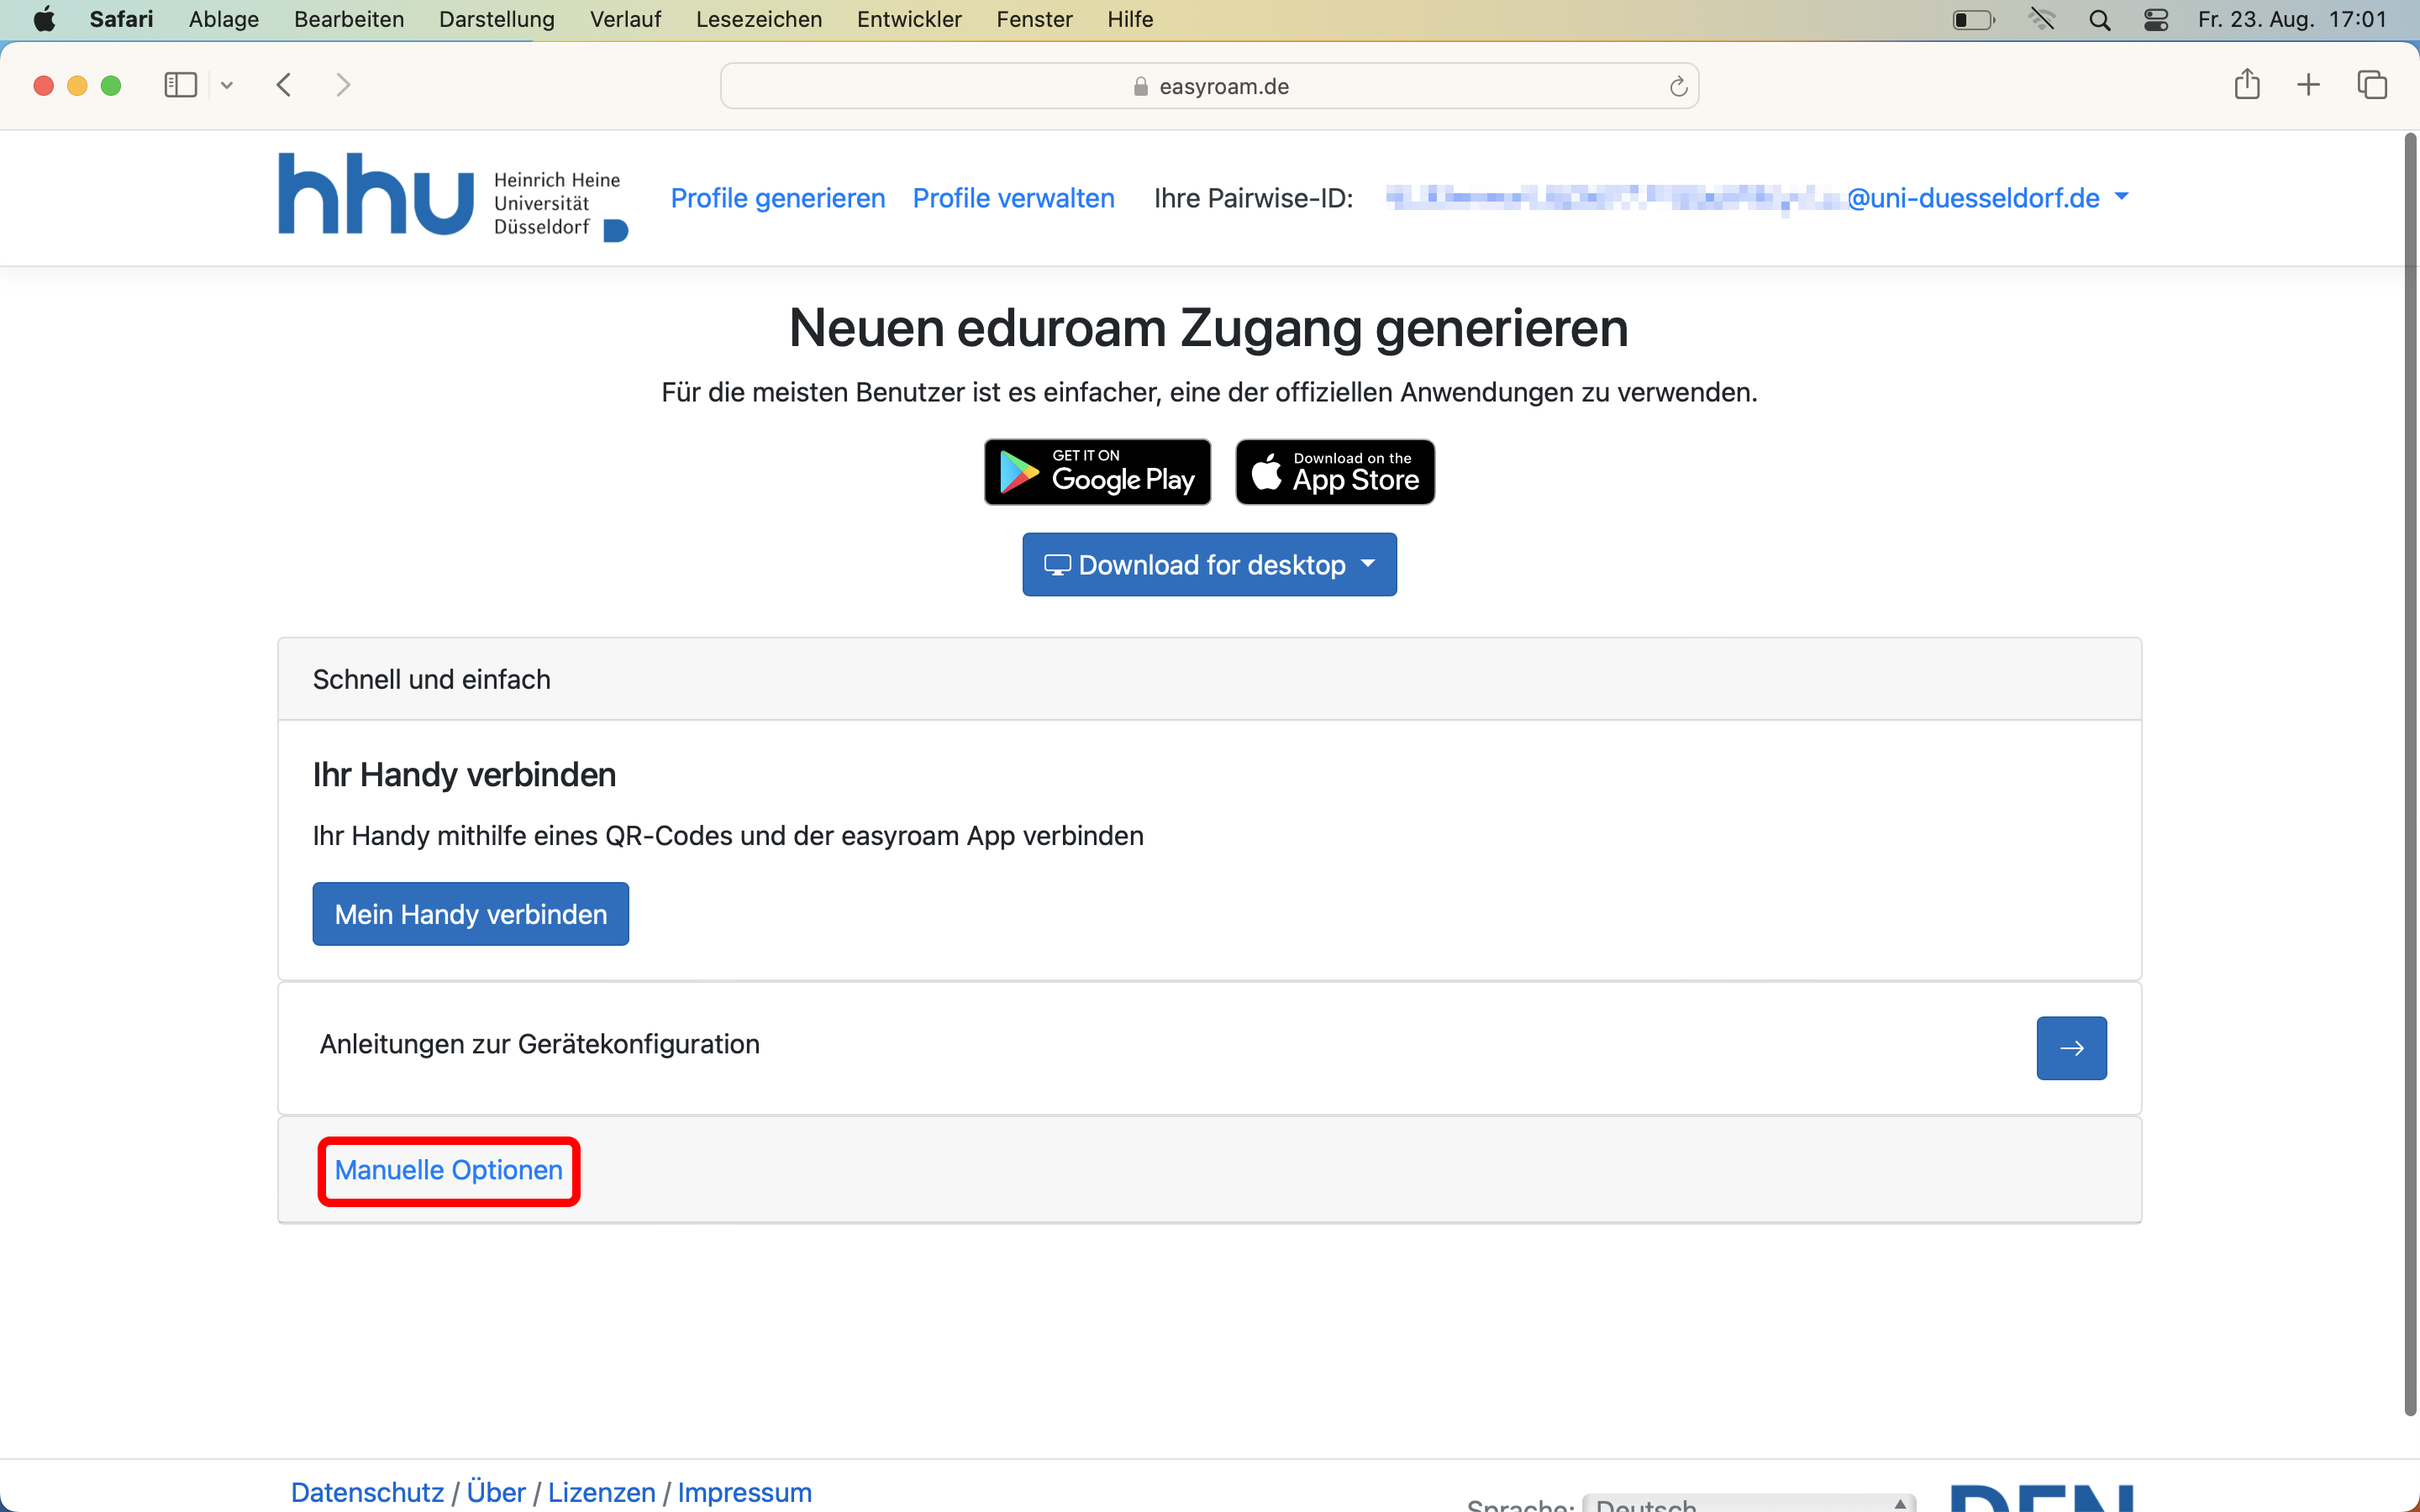This screenshot has height=1512, width=2420.
Task: Open a new tab with plus icon
Action: pos(2308,85)
